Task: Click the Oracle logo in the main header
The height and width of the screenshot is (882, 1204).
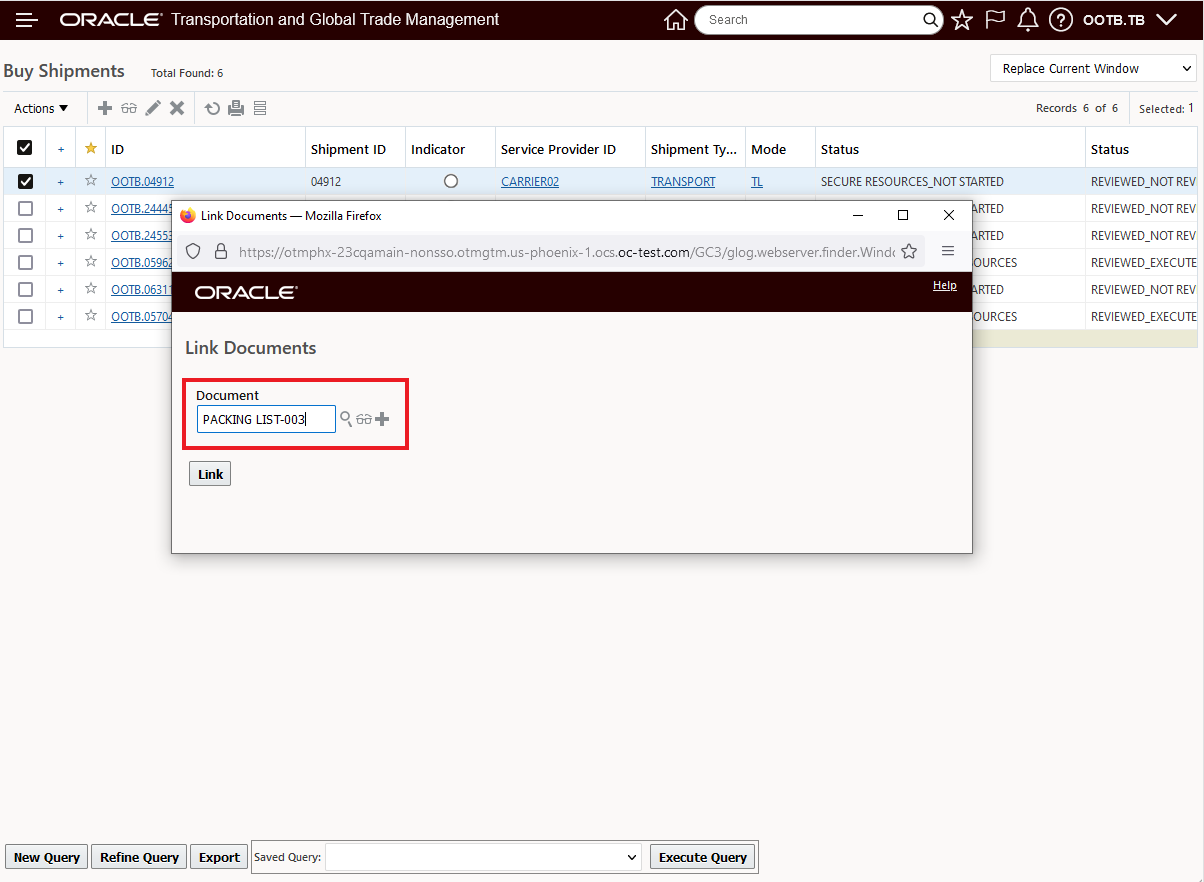Action: (110, 20)
